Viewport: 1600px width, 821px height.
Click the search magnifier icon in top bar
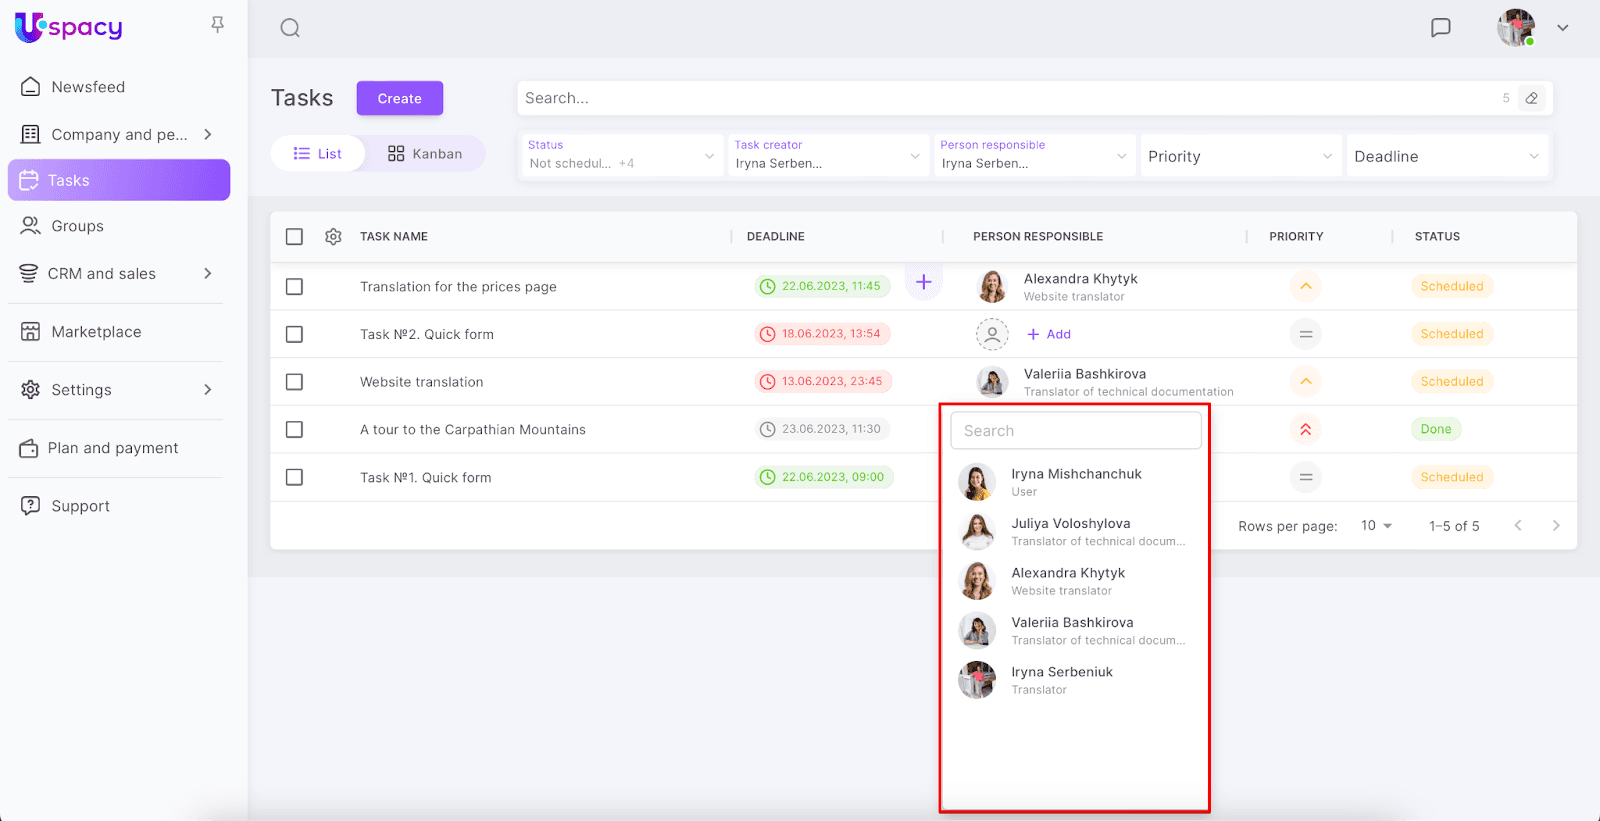tap(290, 28)
